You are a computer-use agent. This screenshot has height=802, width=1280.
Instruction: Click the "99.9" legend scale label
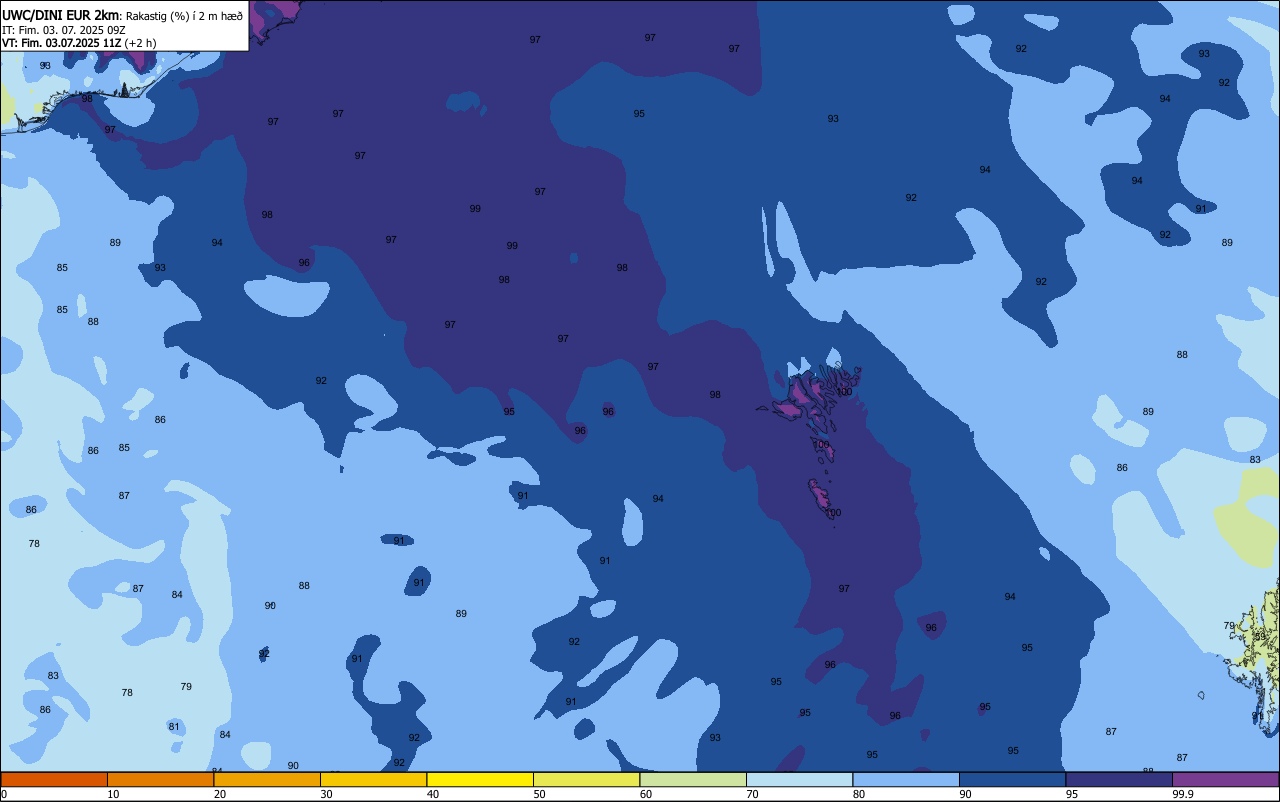pyautogui.click(x=1184, y=794)
